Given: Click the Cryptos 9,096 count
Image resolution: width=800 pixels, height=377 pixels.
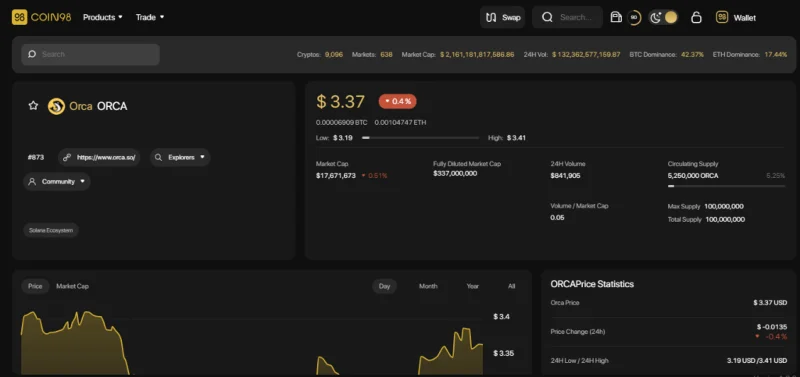Looking at the screenshot, I should [x=334, y=54].
